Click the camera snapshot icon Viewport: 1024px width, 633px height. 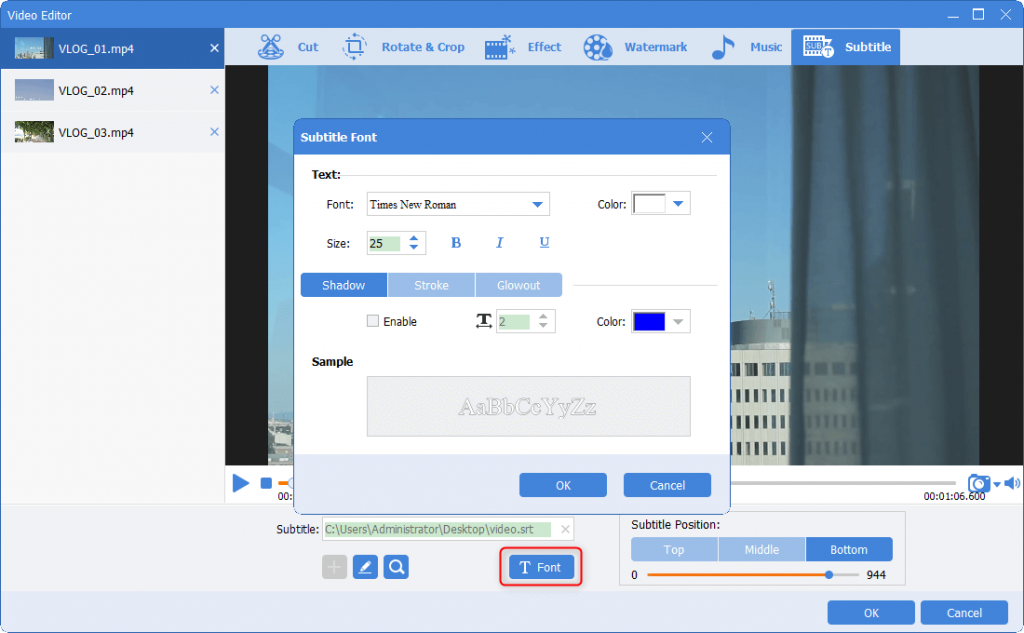(x=978, y=484)
